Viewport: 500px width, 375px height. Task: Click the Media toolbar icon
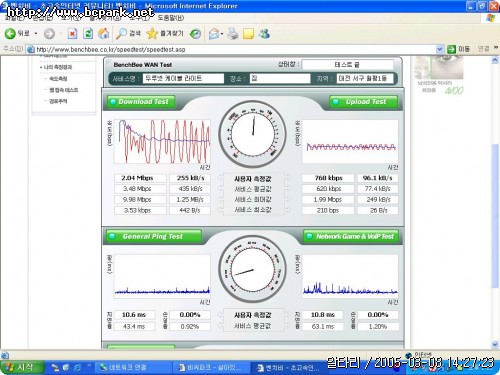click(x=195, y=33)
